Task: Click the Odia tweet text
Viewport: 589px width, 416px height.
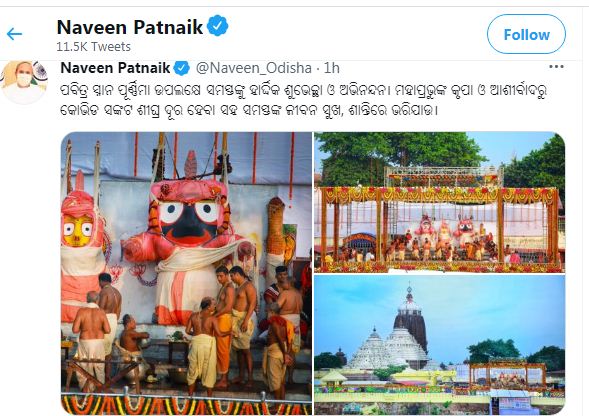Action: pyautogui.click(x=303, y=100)
